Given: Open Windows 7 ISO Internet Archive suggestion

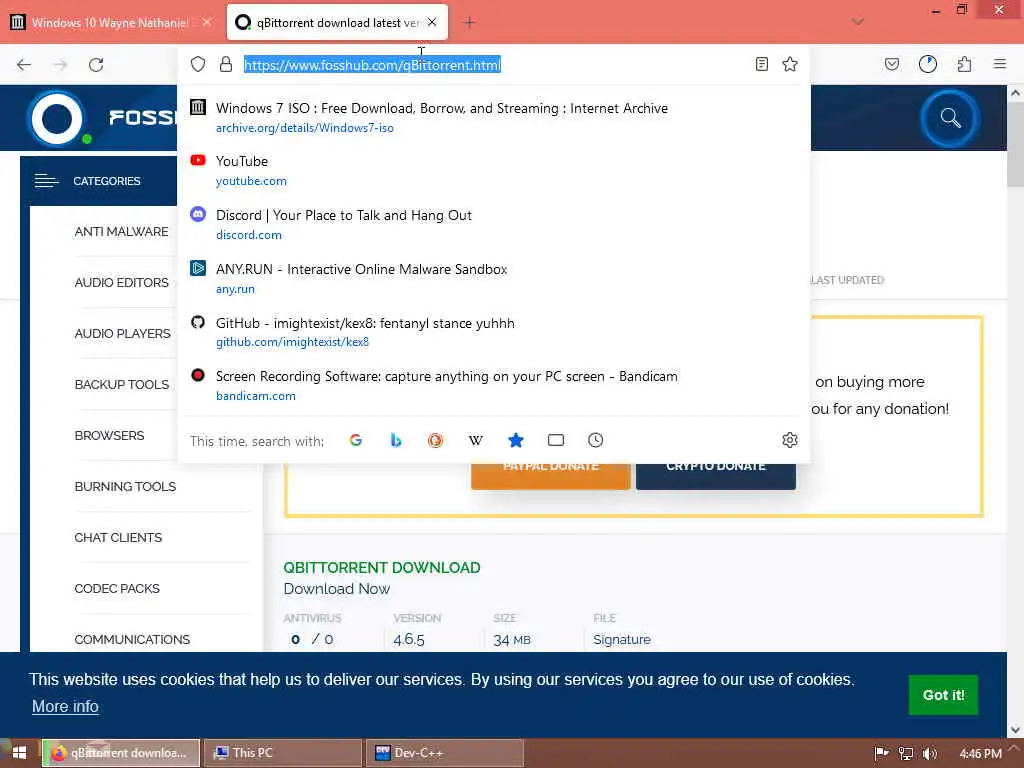Looking at the screenshot, I should [x=494, y=117].
